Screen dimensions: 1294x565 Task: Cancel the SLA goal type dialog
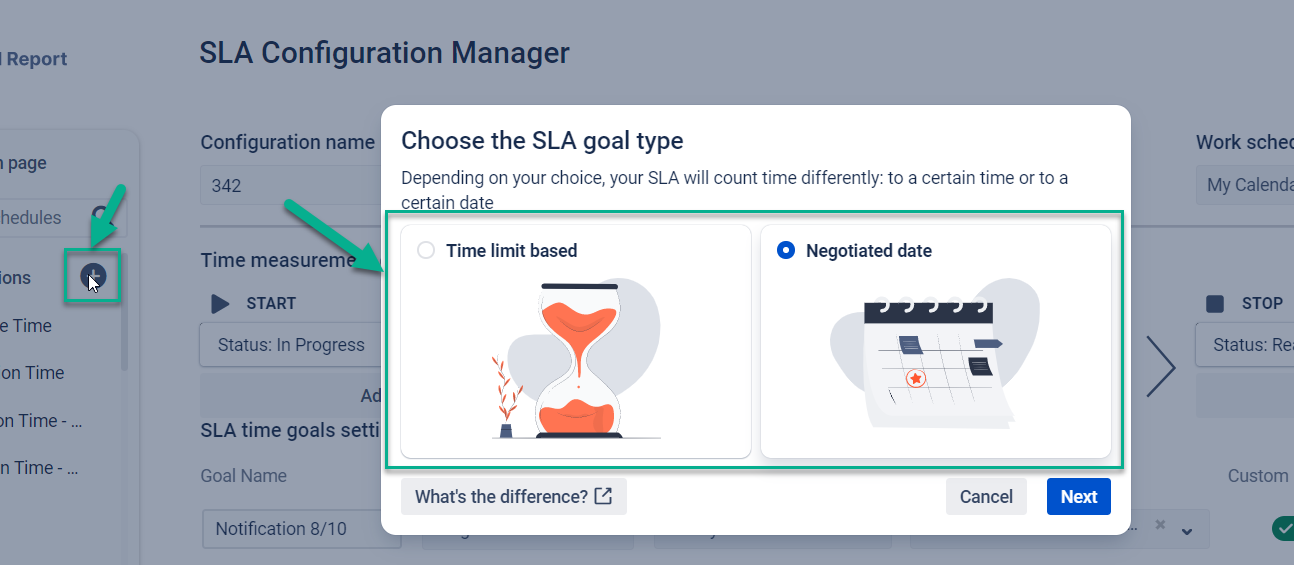tap(986, 497)
